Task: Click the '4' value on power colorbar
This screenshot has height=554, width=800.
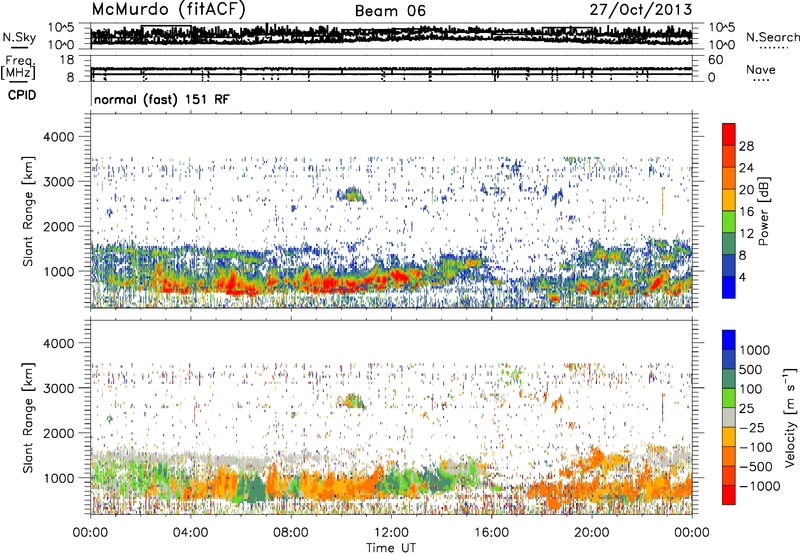Action: [742, 277]
